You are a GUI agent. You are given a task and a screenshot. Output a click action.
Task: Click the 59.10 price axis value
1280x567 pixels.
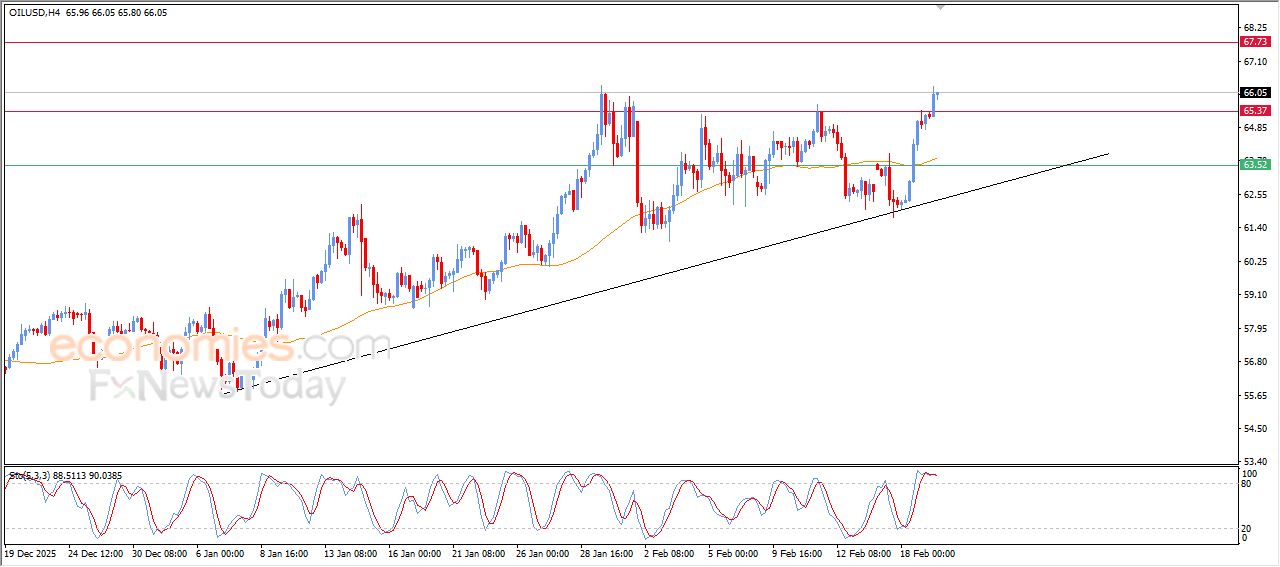click(x=1256, y=295)
